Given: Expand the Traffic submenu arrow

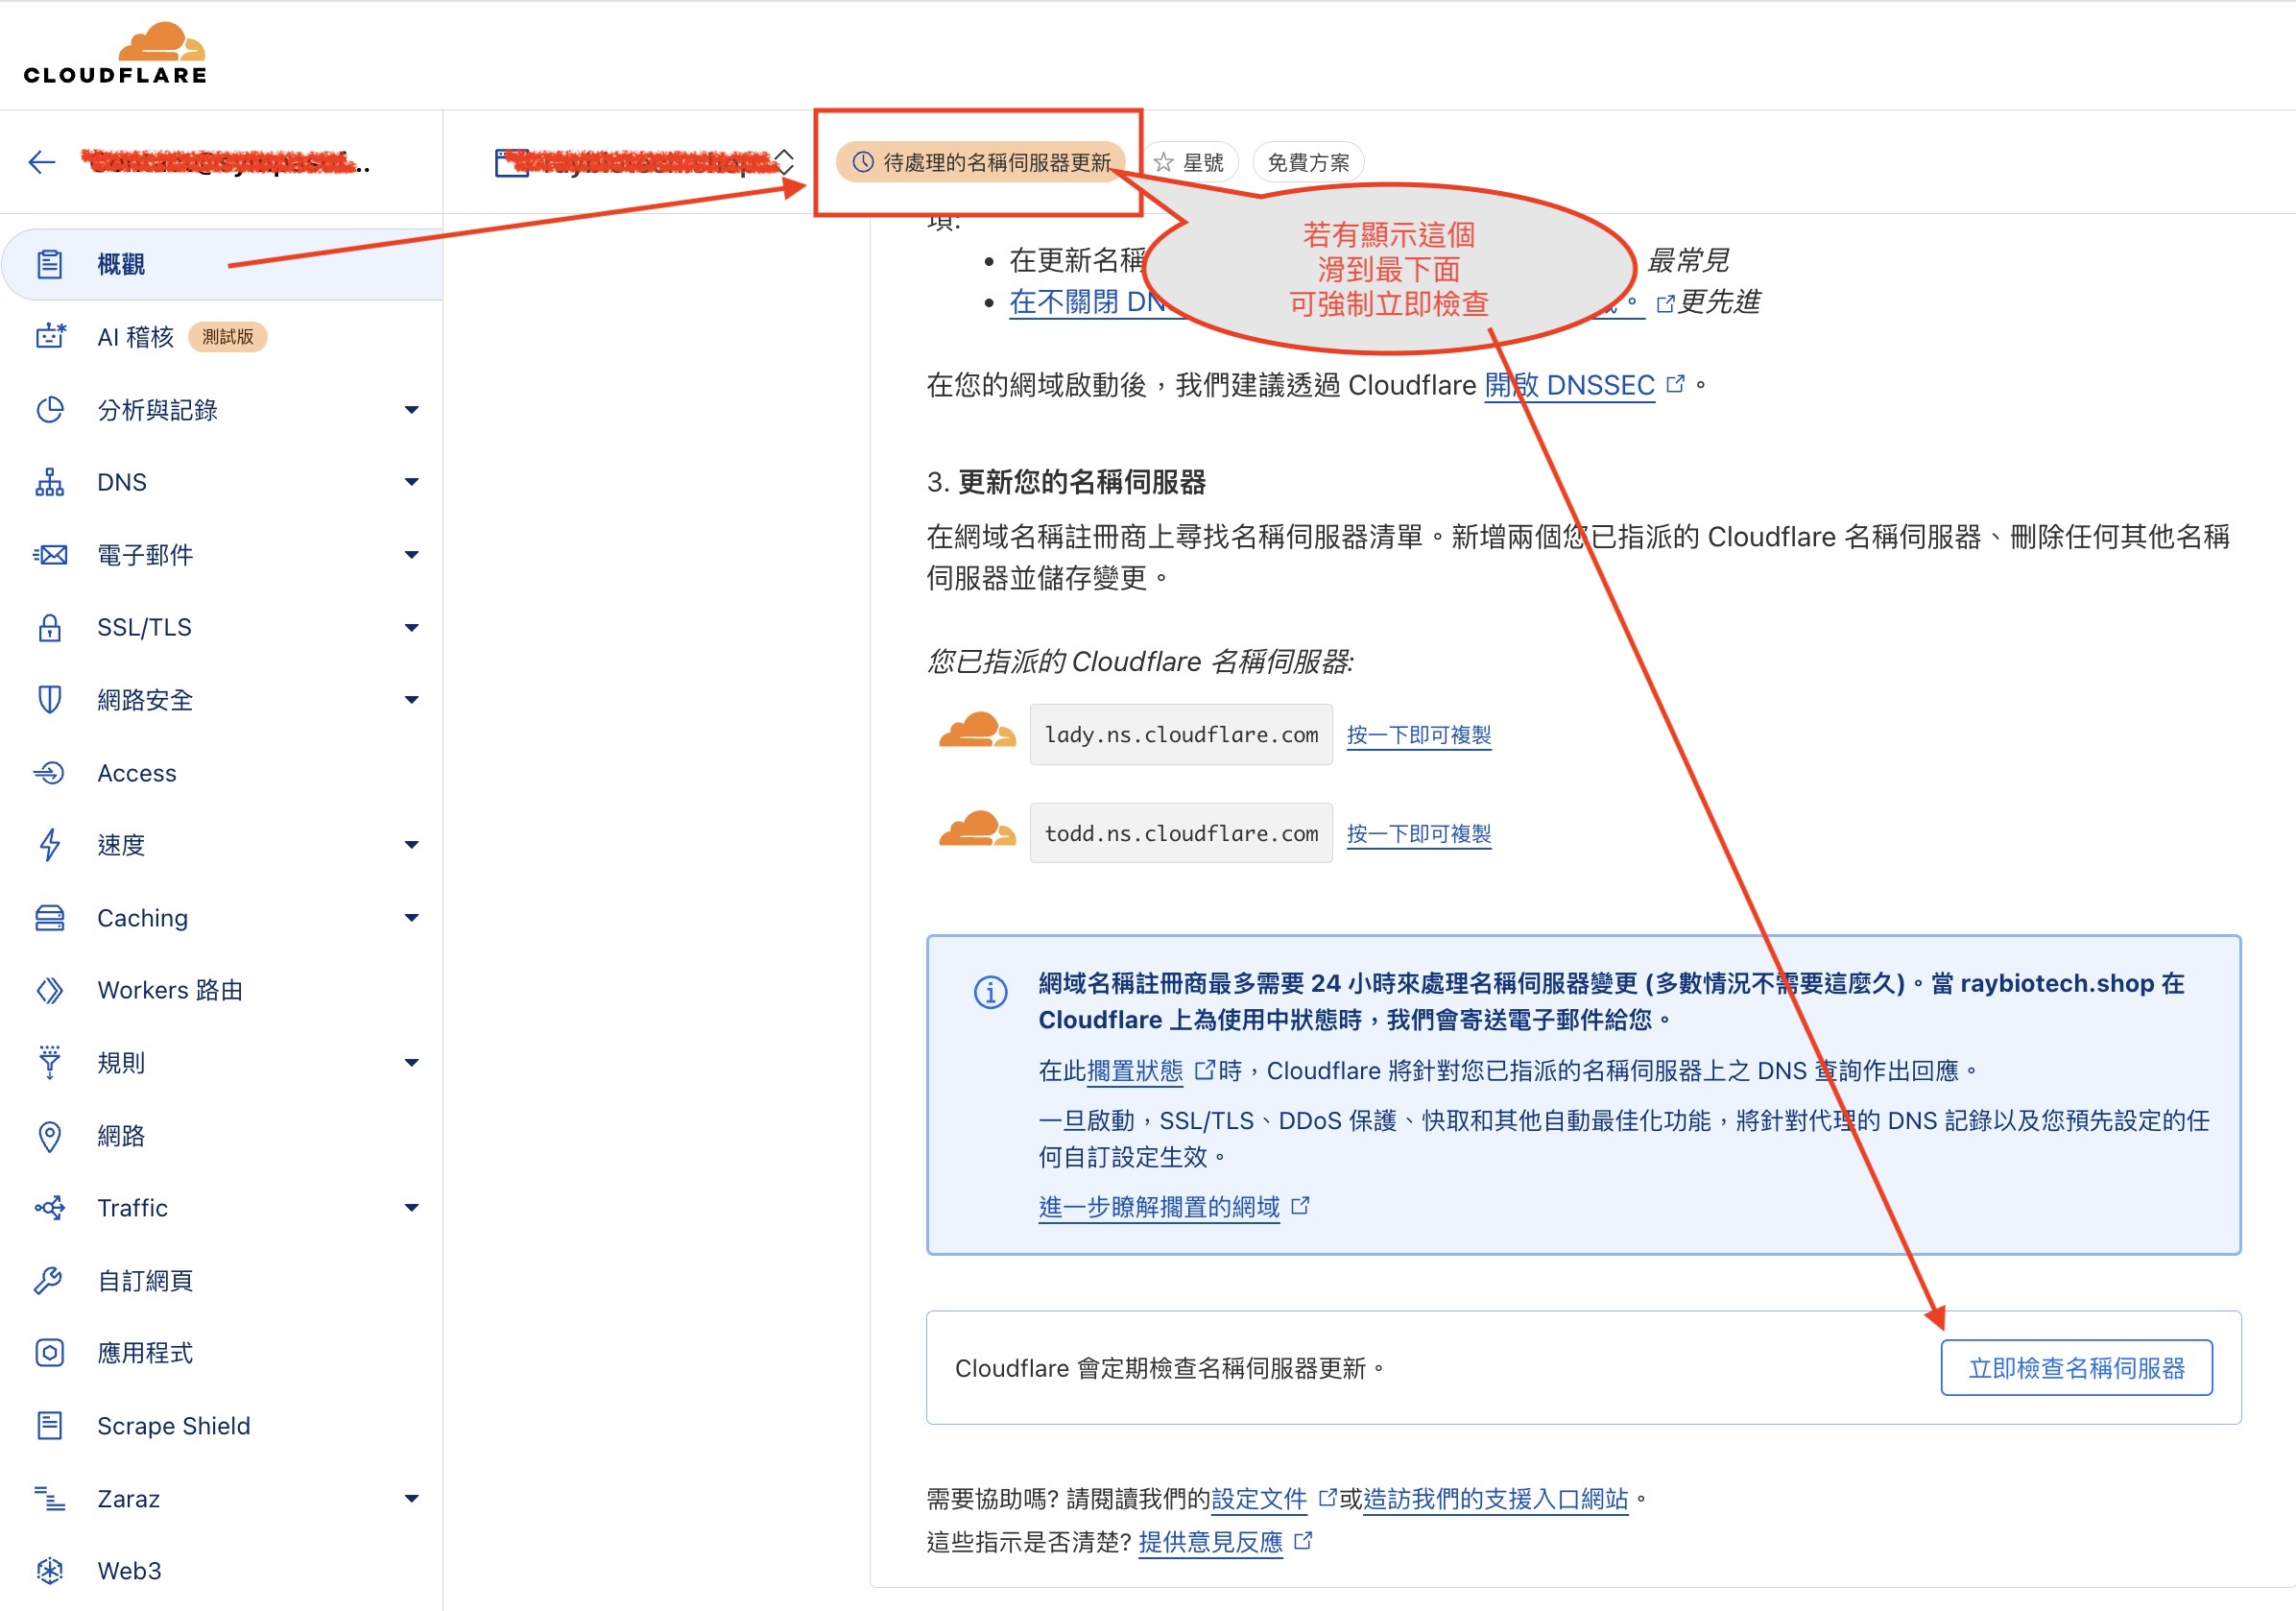Looking at the screenshot, I should [x=411, y=1208].
